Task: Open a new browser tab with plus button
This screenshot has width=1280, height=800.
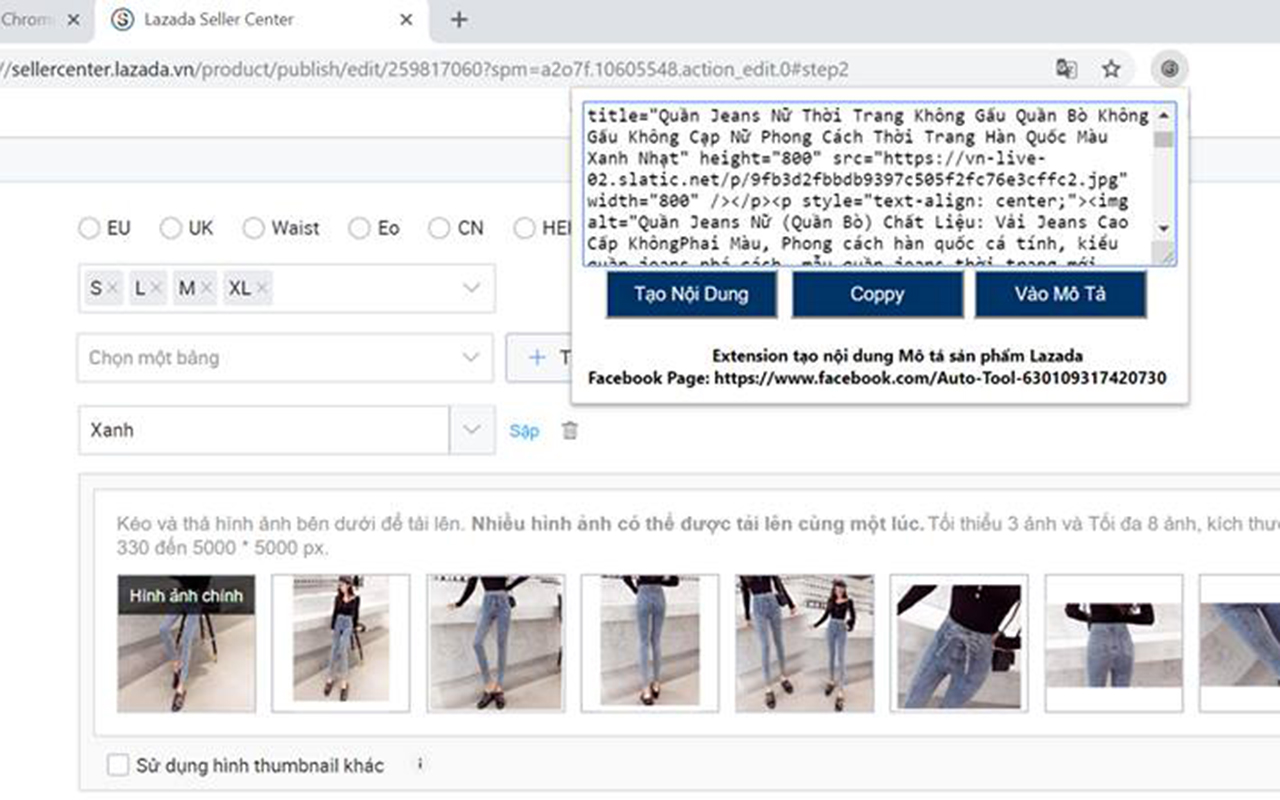Action: [457, 19]
